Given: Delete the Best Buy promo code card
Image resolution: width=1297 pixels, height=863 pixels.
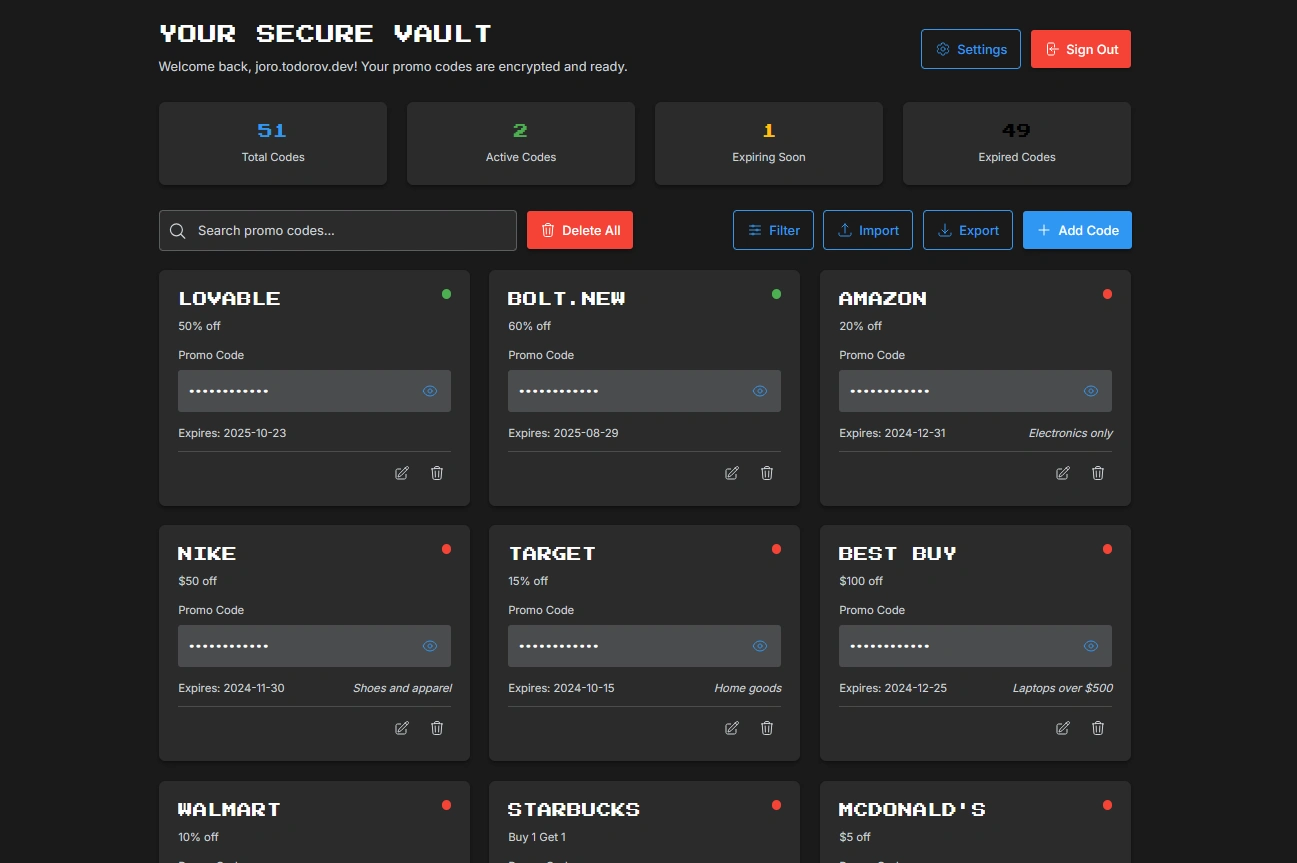Looking at the screenshot, I should pyautogui.click(x=1098, y=728).
